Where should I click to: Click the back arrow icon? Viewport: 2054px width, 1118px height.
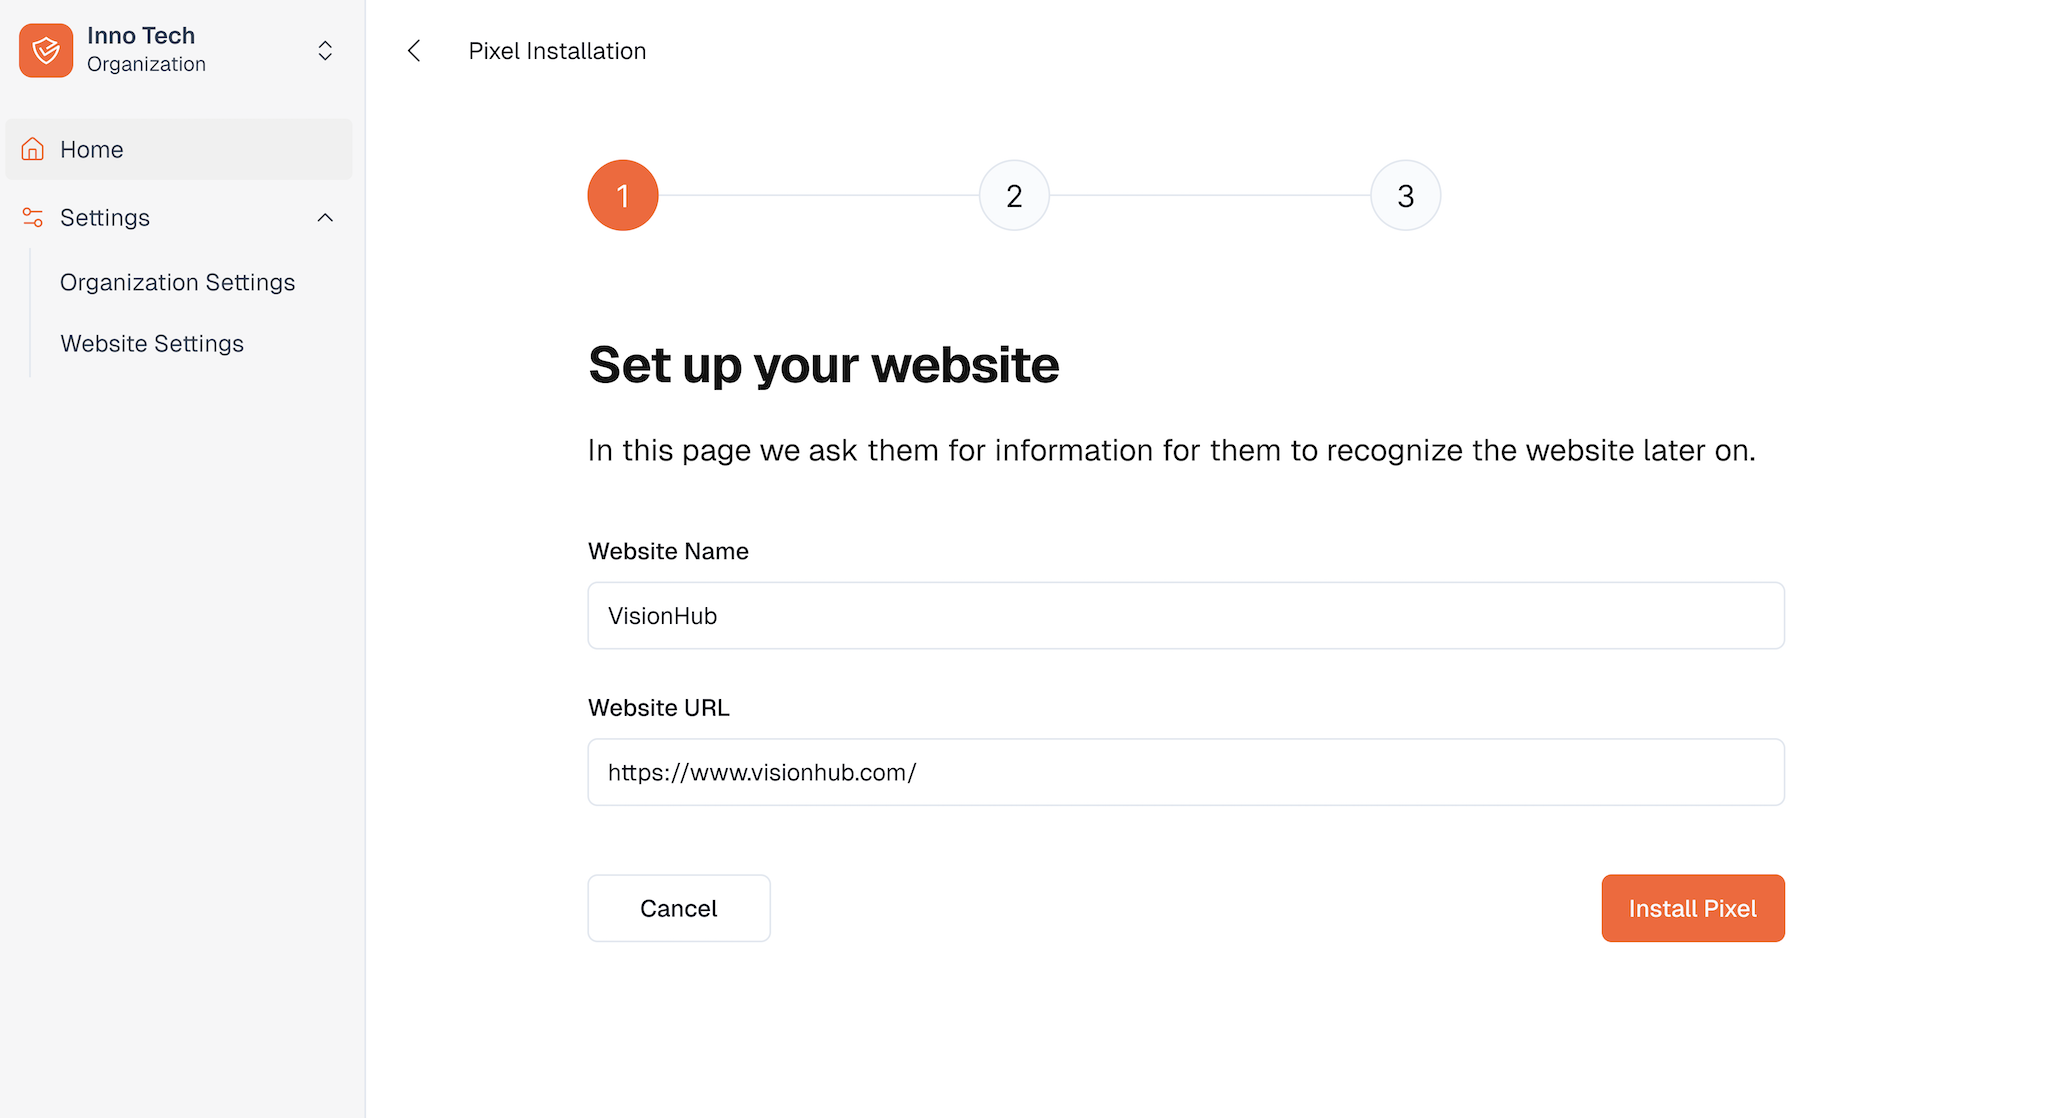(x=414, y=51)
